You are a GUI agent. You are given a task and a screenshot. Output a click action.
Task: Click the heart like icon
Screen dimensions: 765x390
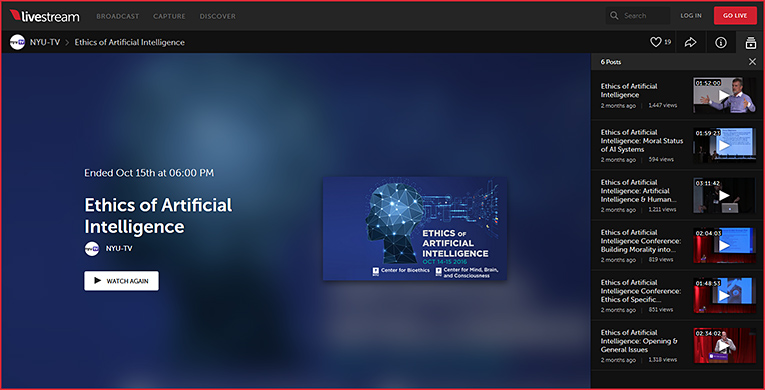click(656, 42)
